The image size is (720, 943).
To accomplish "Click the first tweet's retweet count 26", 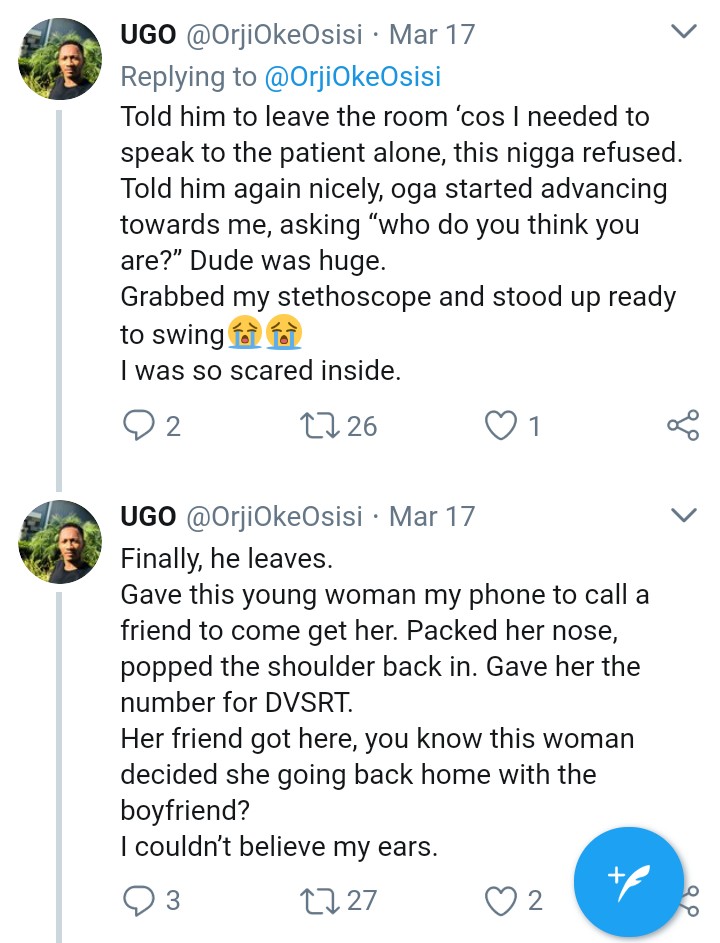I will [x=362, y=427].
